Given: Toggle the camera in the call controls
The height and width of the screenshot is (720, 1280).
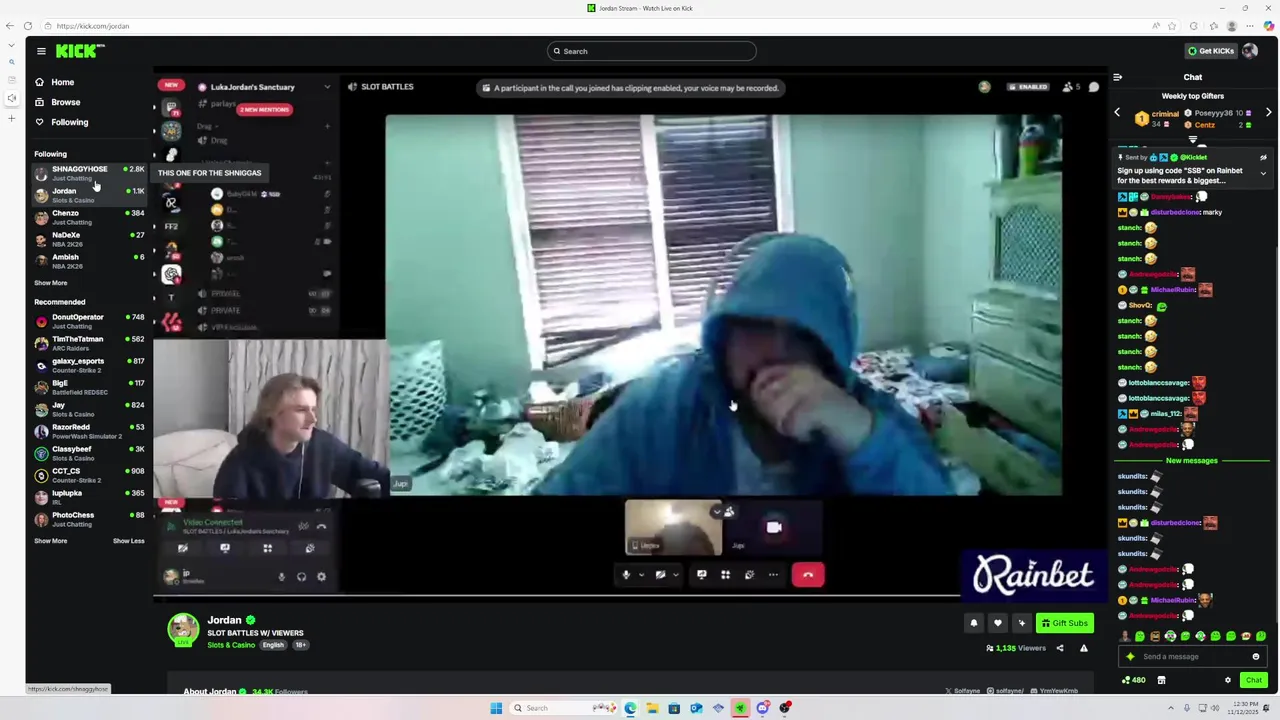Looking at the screenshot, I should tap(660, 575).
